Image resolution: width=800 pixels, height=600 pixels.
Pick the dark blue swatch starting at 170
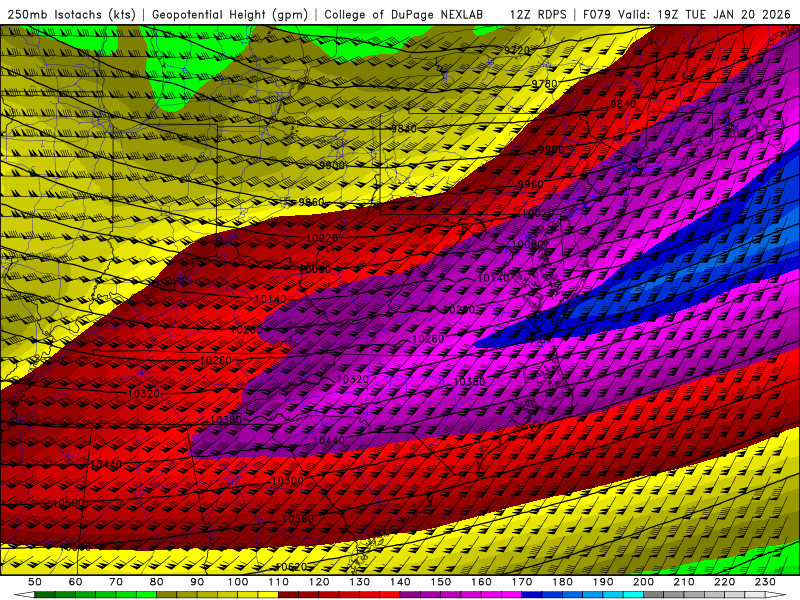pyautogui.click(x=532, y=594)
